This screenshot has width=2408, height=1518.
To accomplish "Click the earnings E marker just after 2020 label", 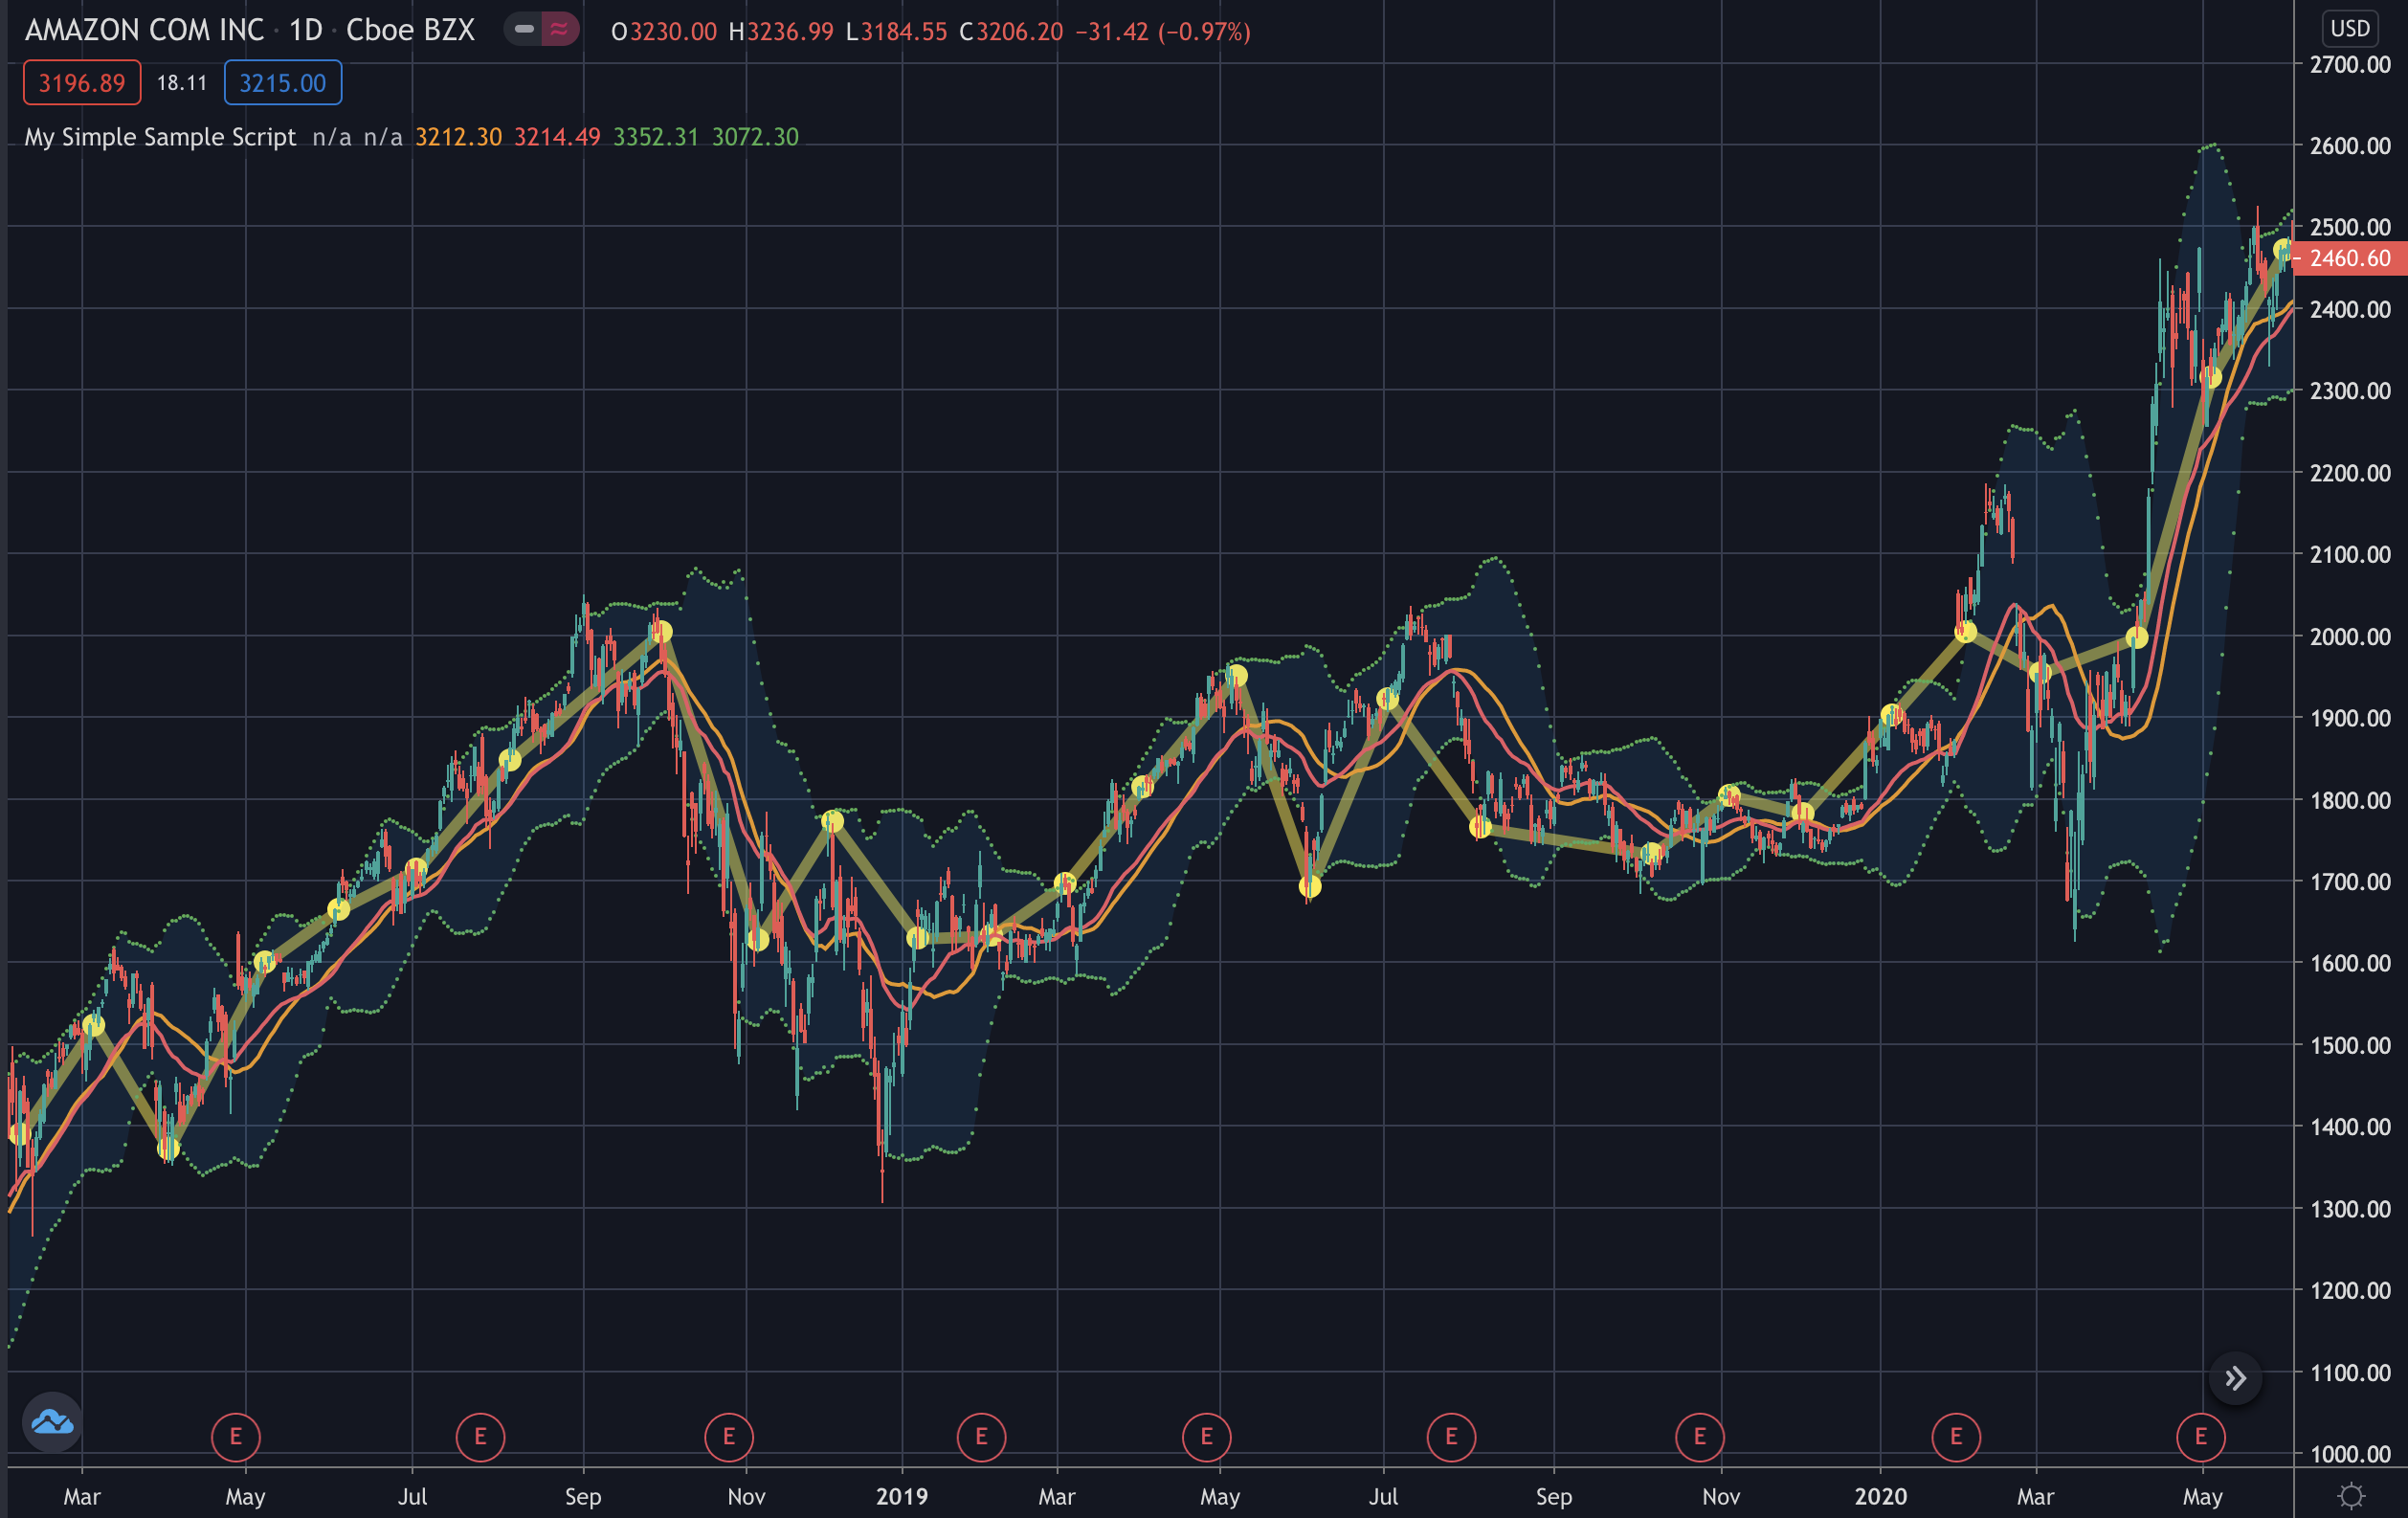I will click(x=1956, y=1437).
